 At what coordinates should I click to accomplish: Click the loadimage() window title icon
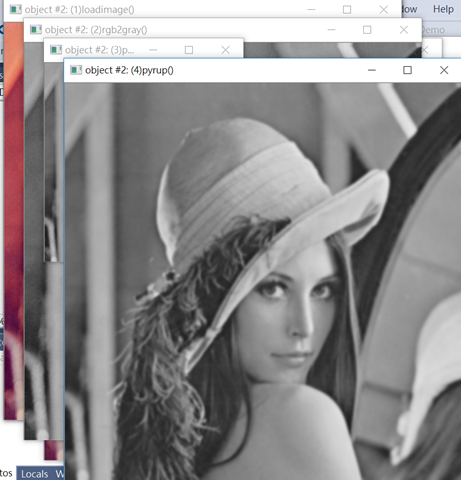(15, 9)
